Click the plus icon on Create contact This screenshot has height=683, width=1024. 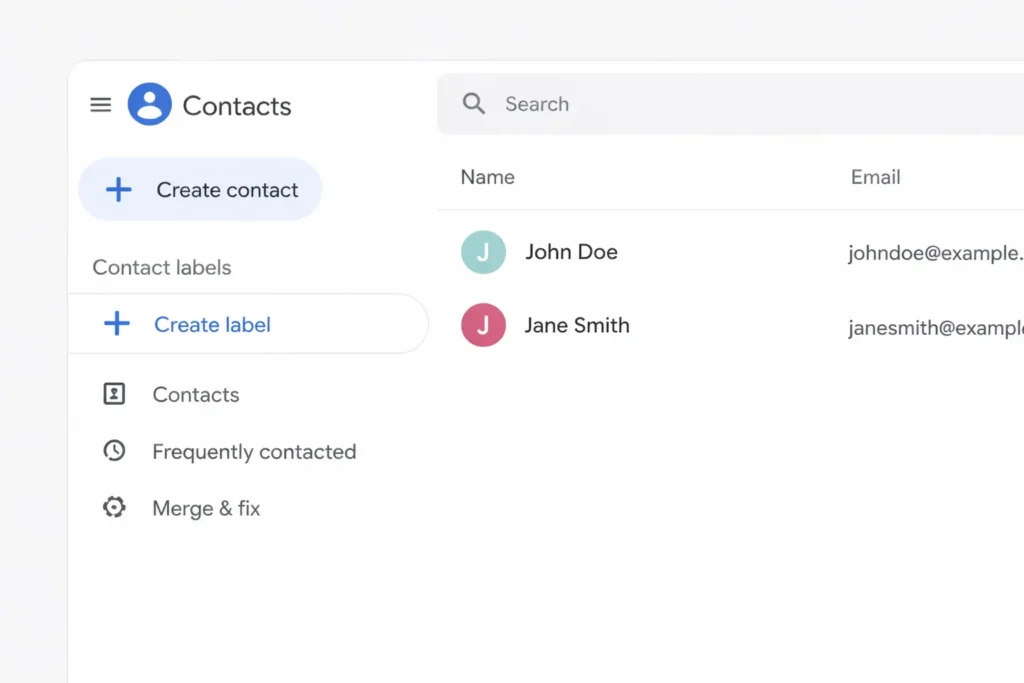[118, 189]
